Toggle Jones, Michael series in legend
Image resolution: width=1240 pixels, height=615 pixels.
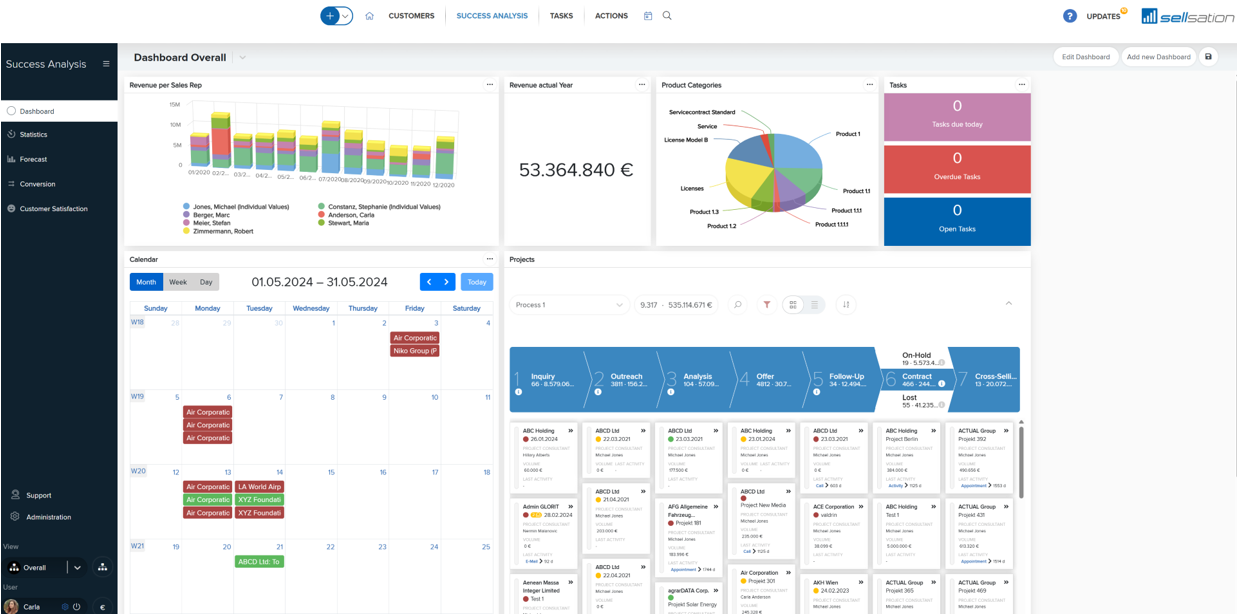[x=236, y=207]
